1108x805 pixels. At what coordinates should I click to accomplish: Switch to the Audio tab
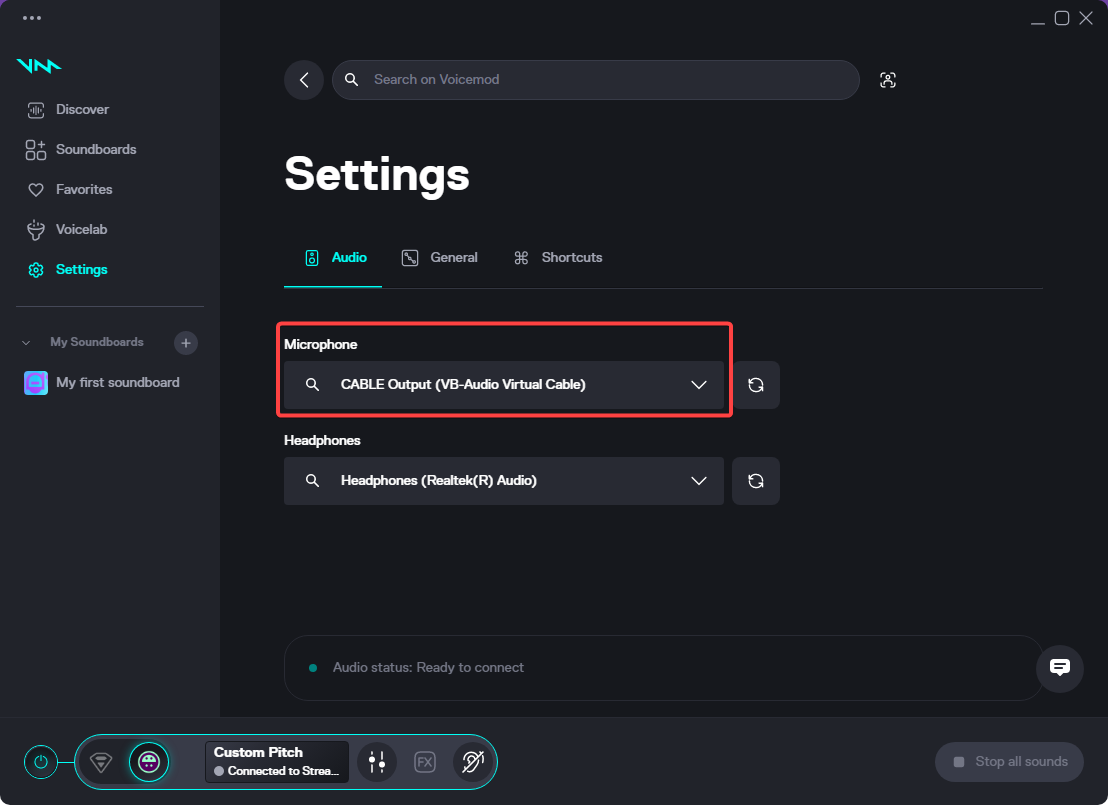336,258
